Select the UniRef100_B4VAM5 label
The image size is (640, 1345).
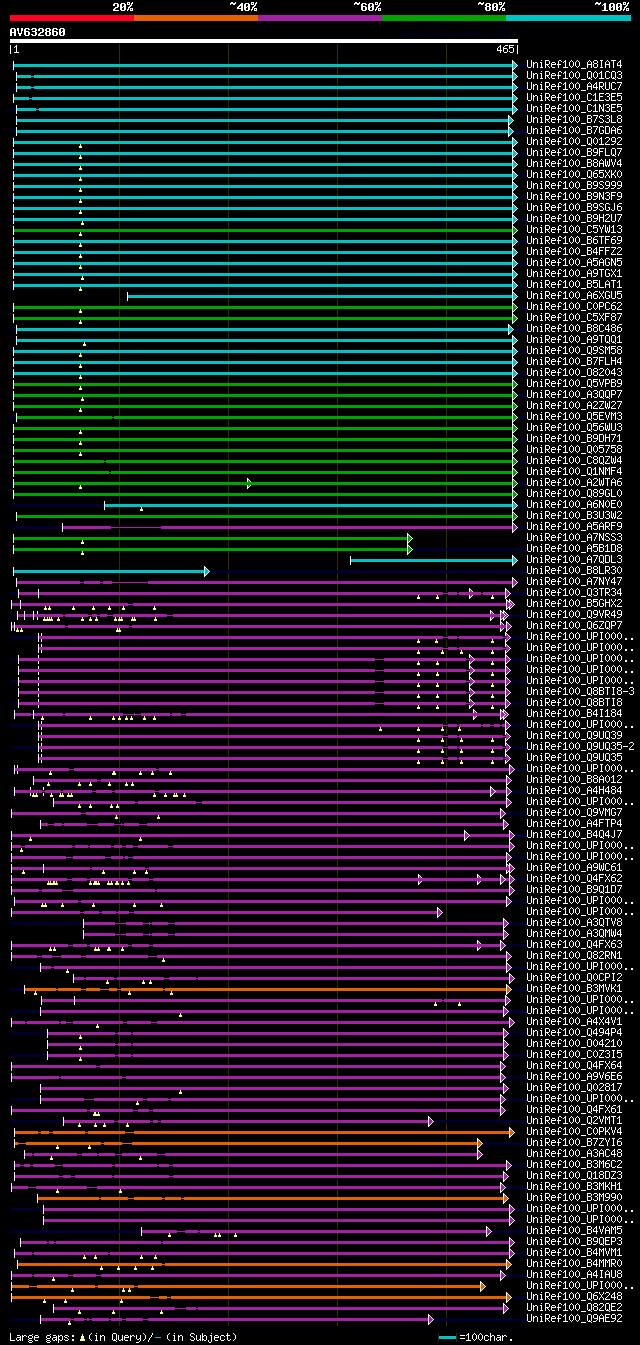pos(574,1230)
